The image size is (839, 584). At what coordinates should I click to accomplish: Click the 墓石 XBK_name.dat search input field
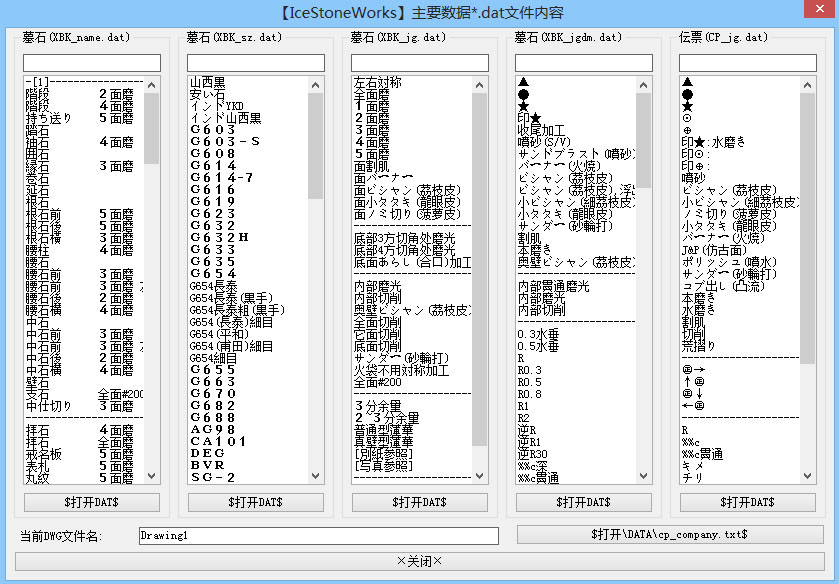point(91,63)
